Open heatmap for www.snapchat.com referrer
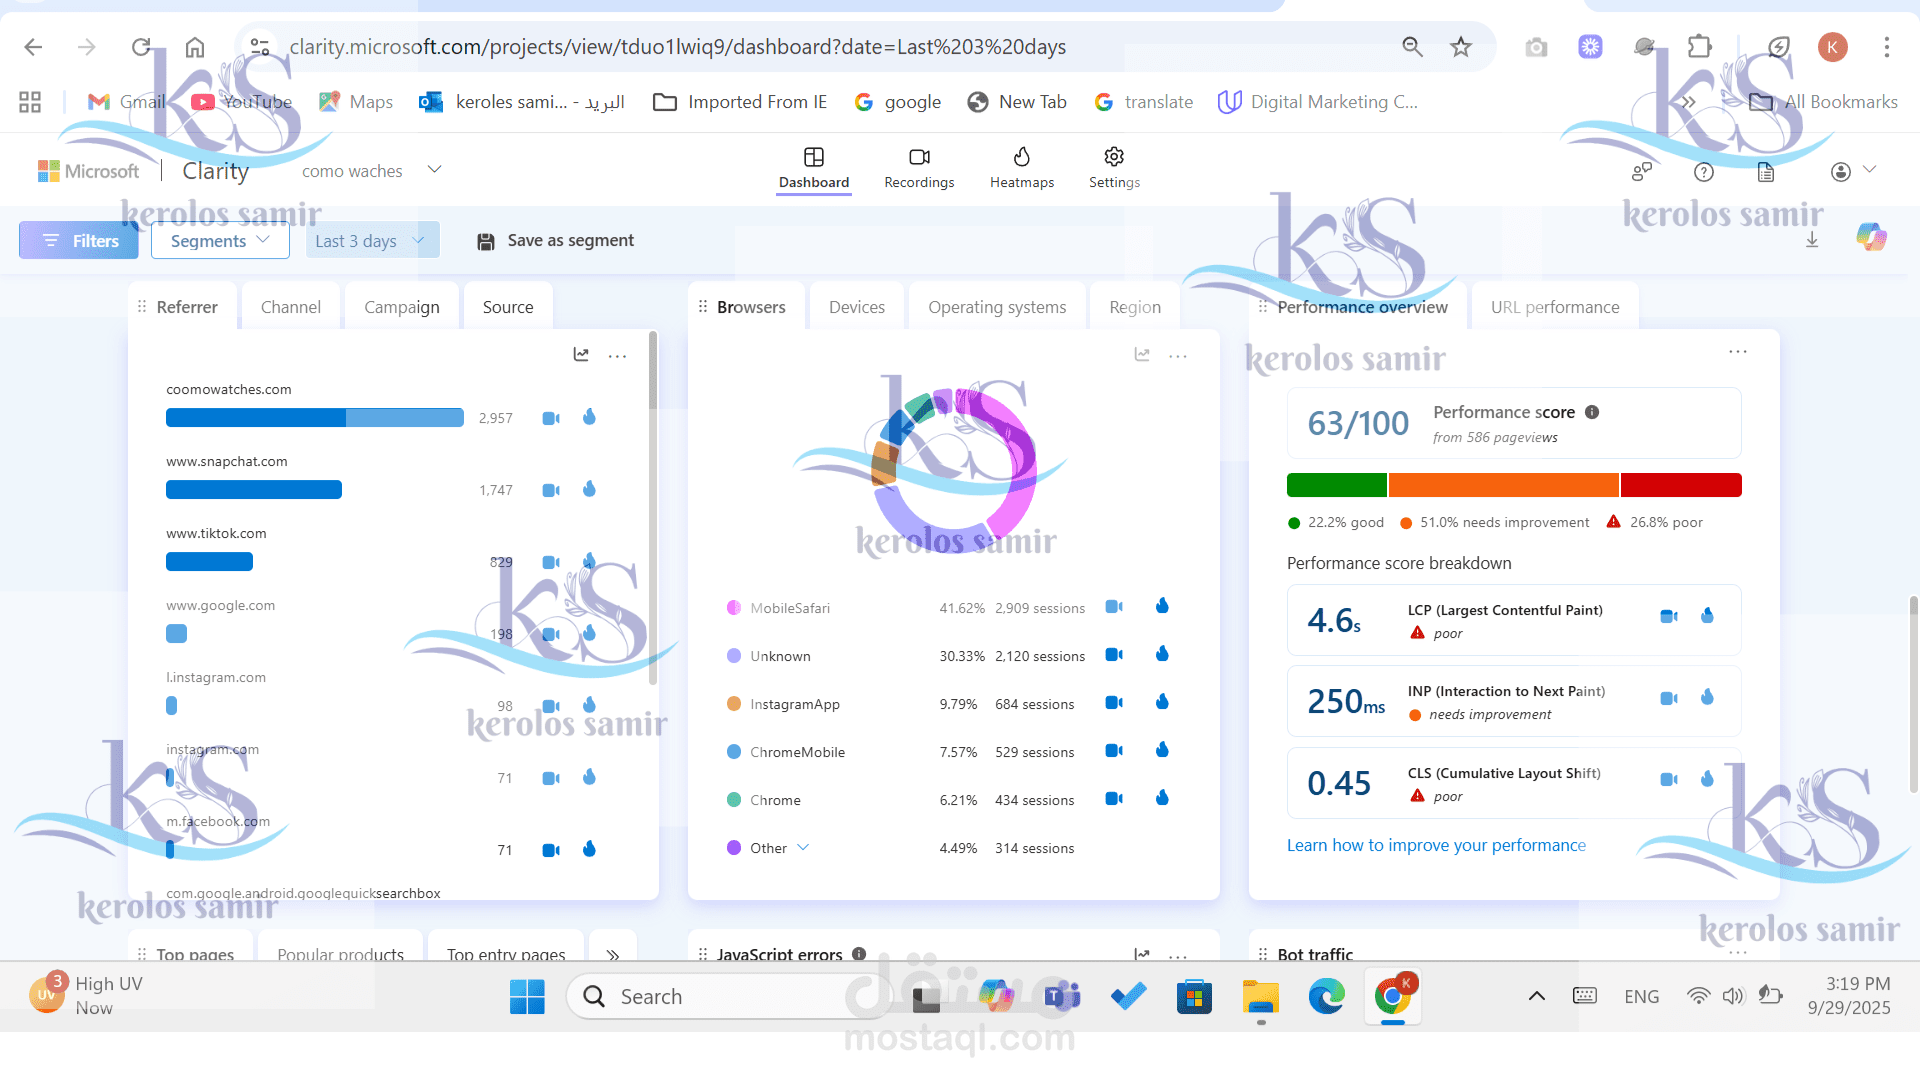Image resolution: width=1920 pixels, height=1080 pixels. (x=589, y=489)
